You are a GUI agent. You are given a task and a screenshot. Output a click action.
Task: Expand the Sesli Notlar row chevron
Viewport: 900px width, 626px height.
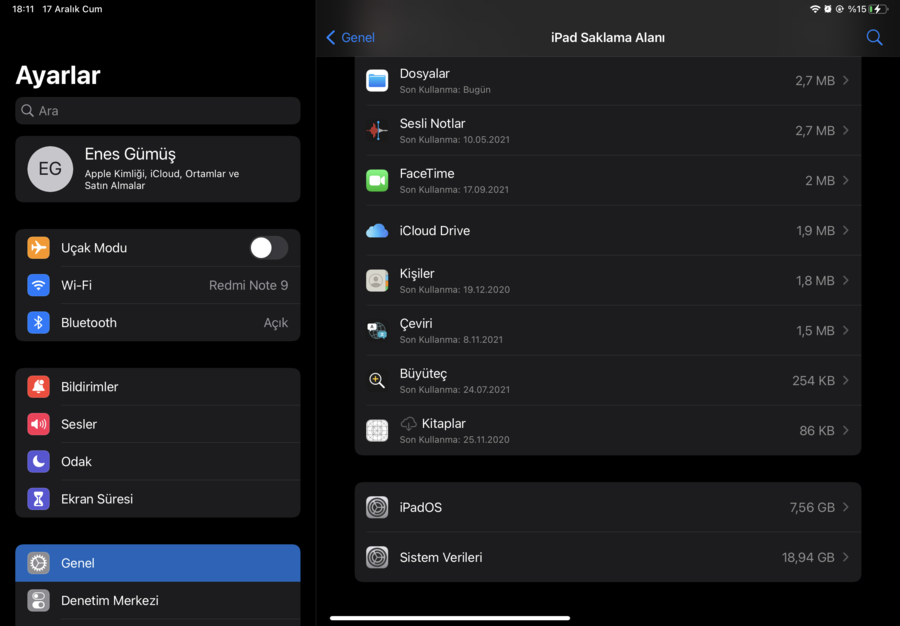tap(846, 130)
